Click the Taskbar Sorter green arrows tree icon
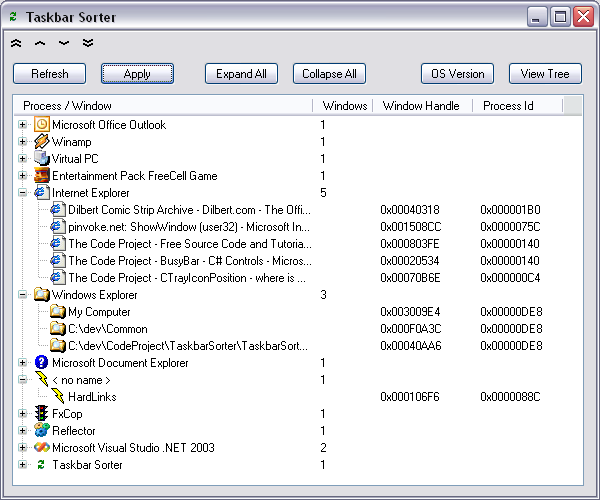Viewport: 600px width, 500px height. pos(41,464)
